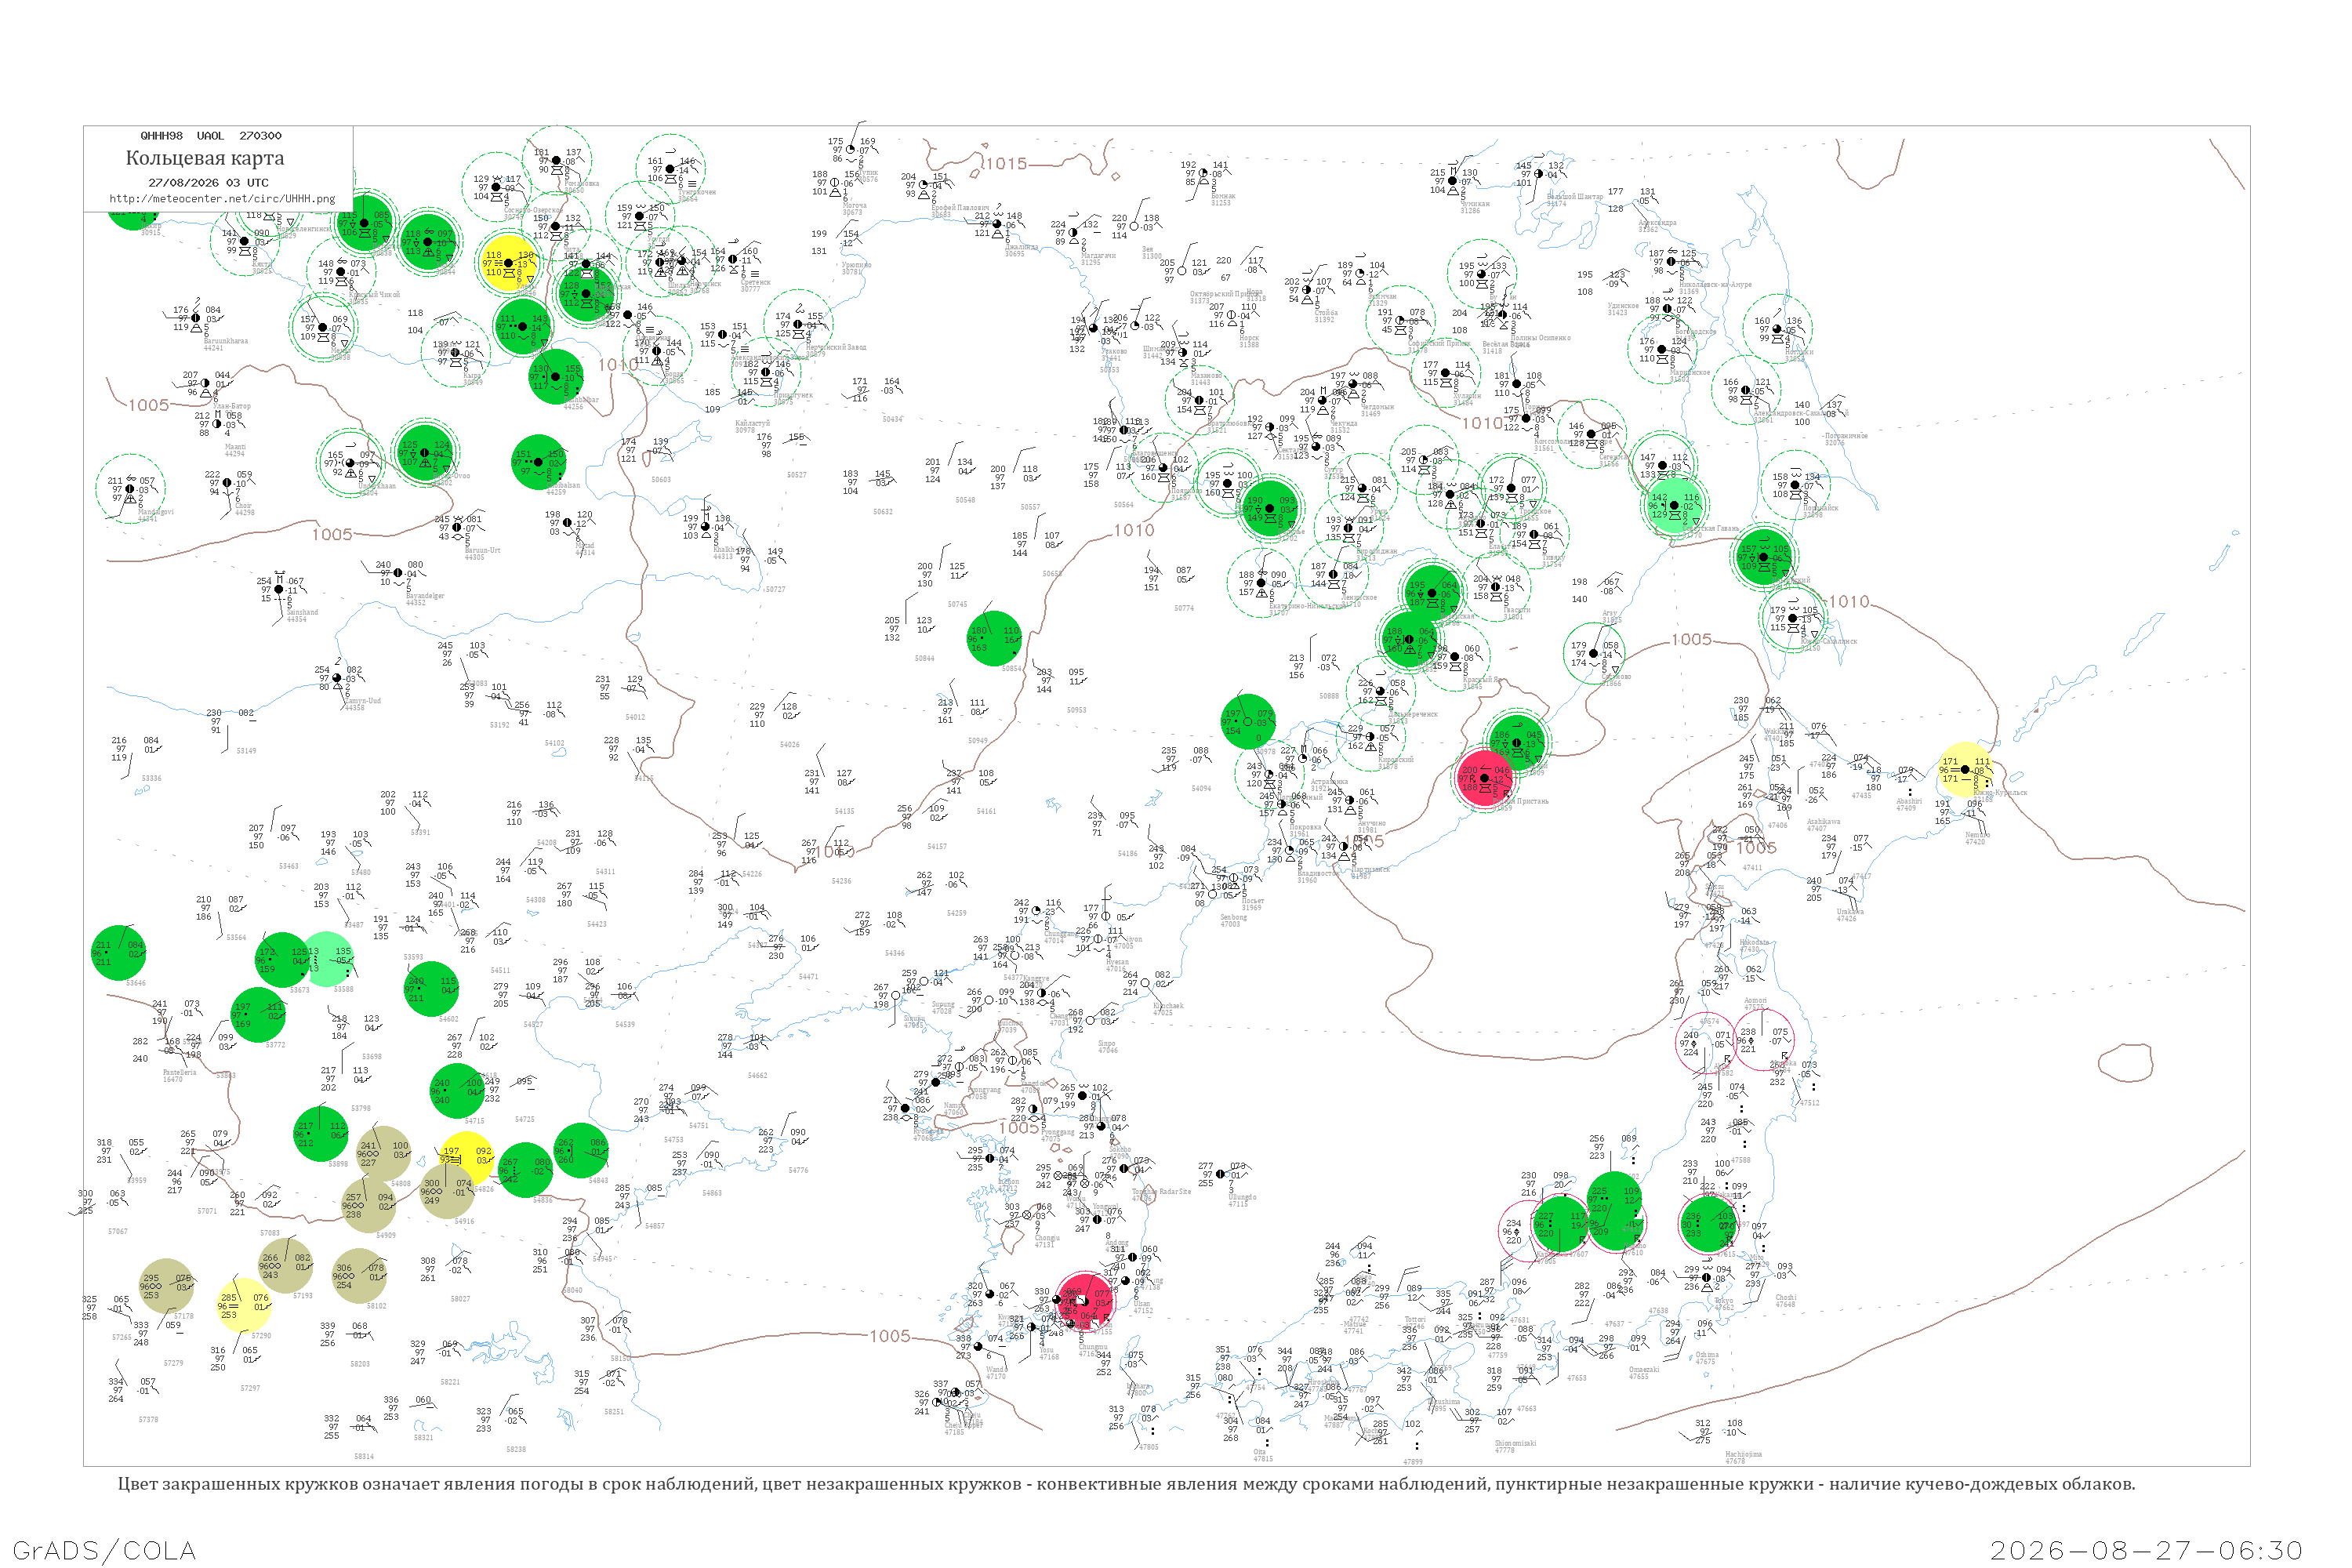The width and height of the screenshot is (2352, 1568).
Task: Select the "Tokyo 47662" station label
Action: (x=1724, y=1304)
